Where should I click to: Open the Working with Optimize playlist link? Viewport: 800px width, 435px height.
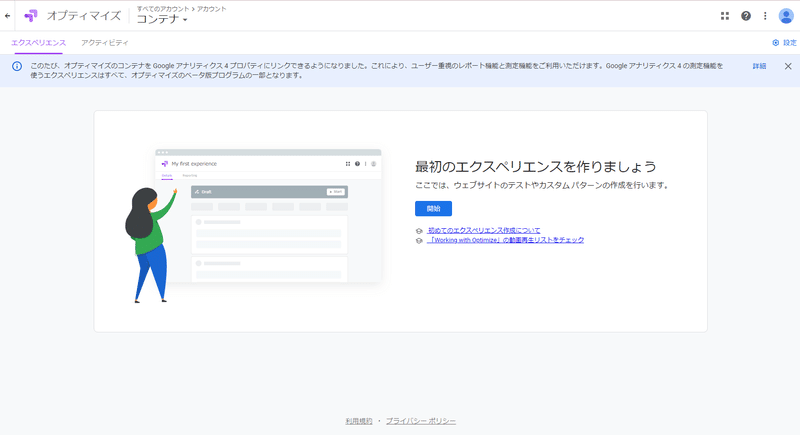(506, 240)
